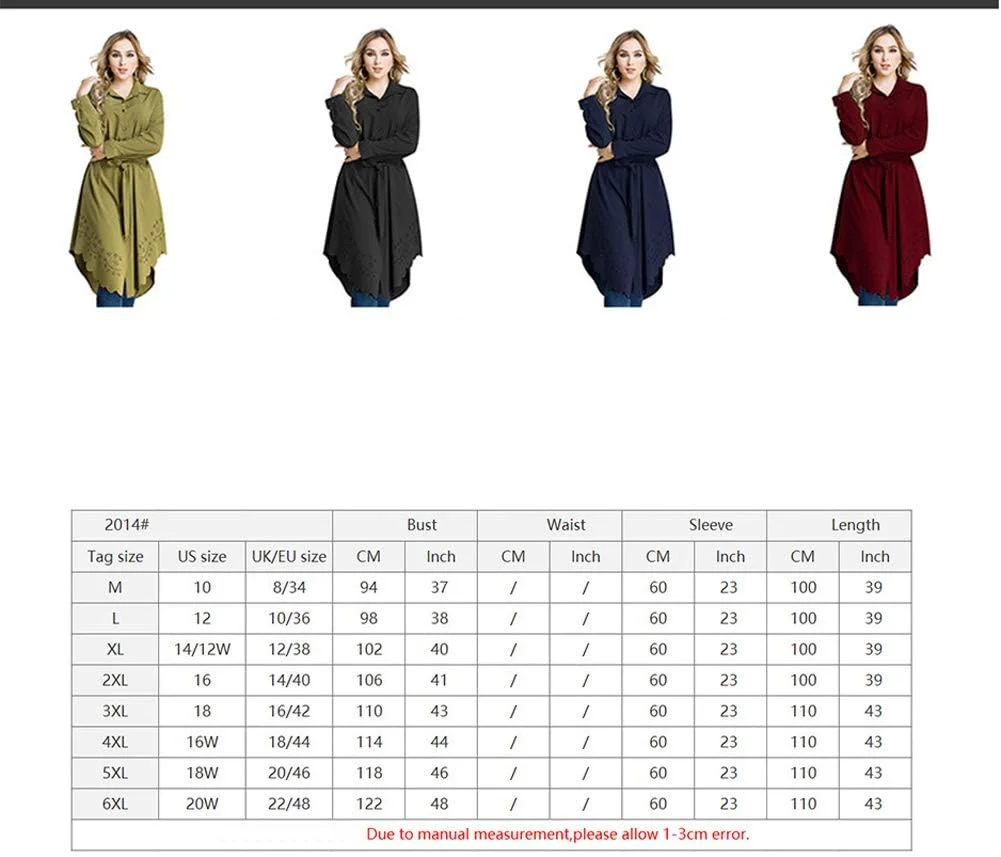Image resolution: width=1001 pixels, height=857 pixels.
Task: Select the black dress image
Action: coord(372,170)
